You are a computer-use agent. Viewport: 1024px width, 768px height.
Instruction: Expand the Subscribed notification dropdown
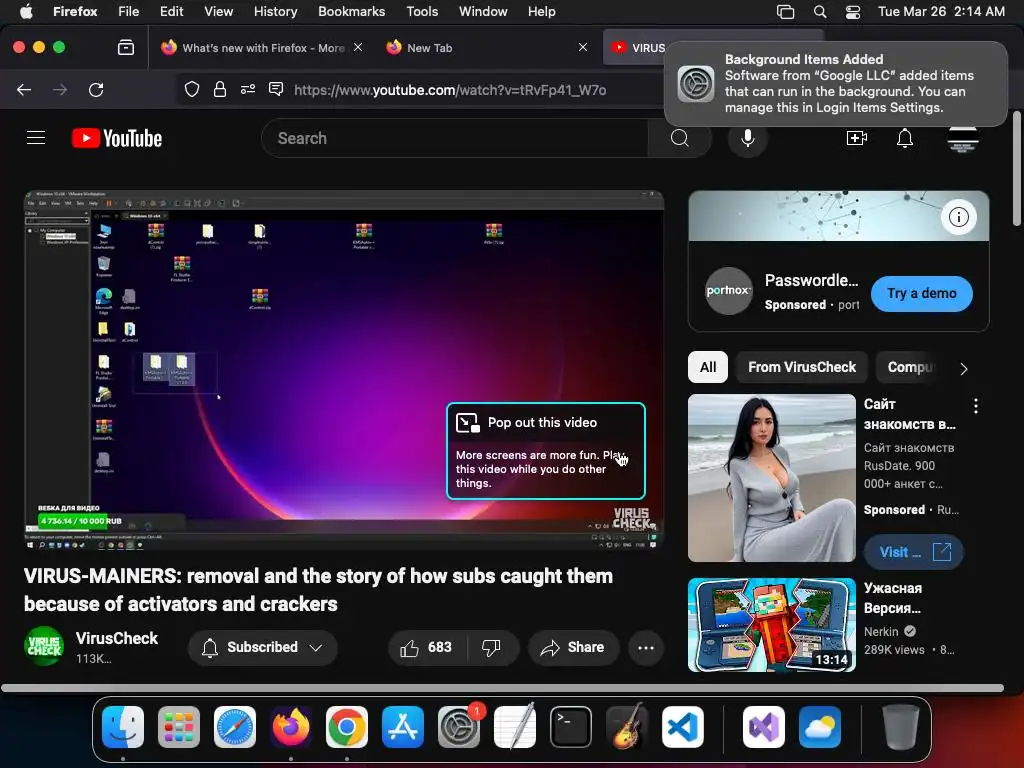[263, 647]
